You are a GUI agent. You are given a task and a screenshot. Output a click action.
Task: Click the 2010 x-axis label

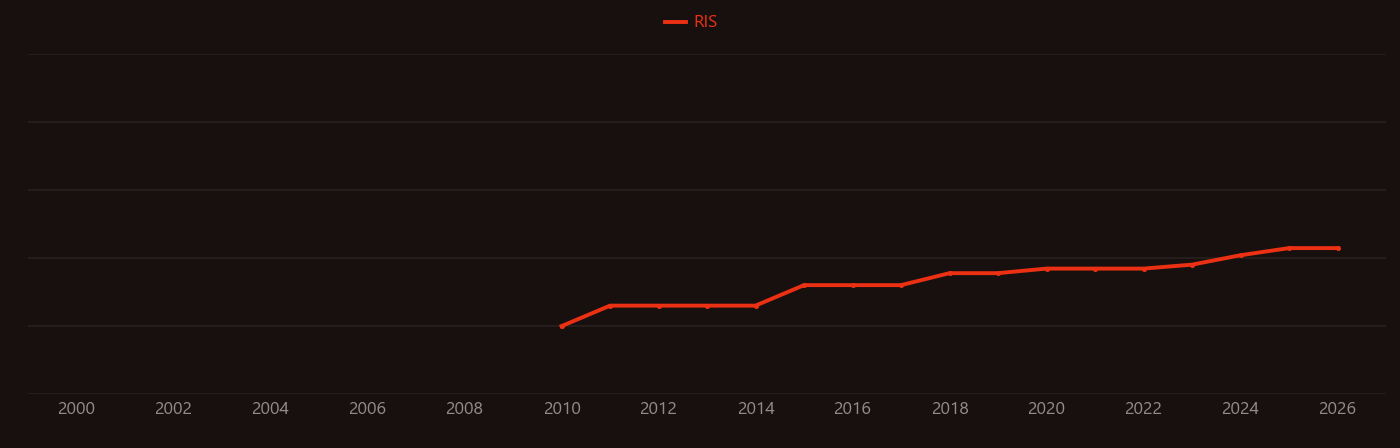click(x=562, y=409)
